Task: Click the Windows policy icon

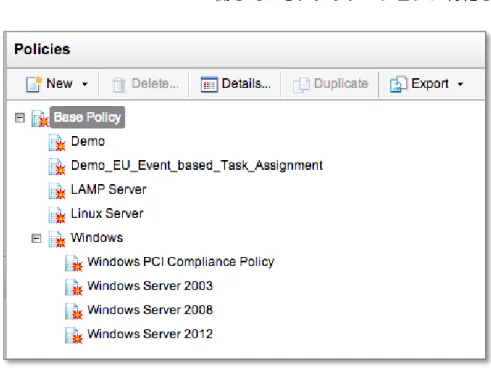Action: (x=57, y=239)
